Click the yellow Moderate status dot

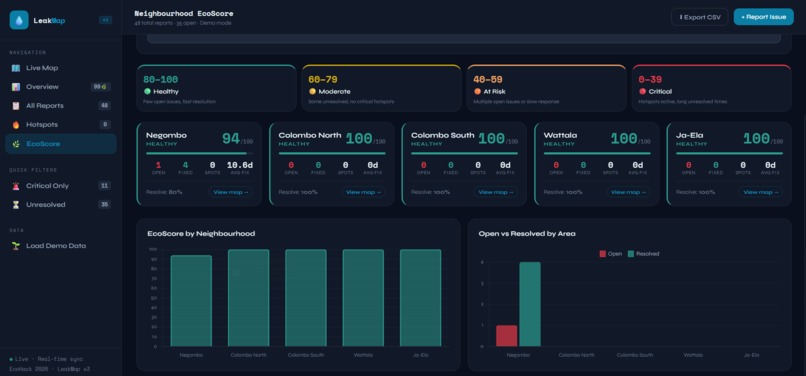tap(312, 92)
